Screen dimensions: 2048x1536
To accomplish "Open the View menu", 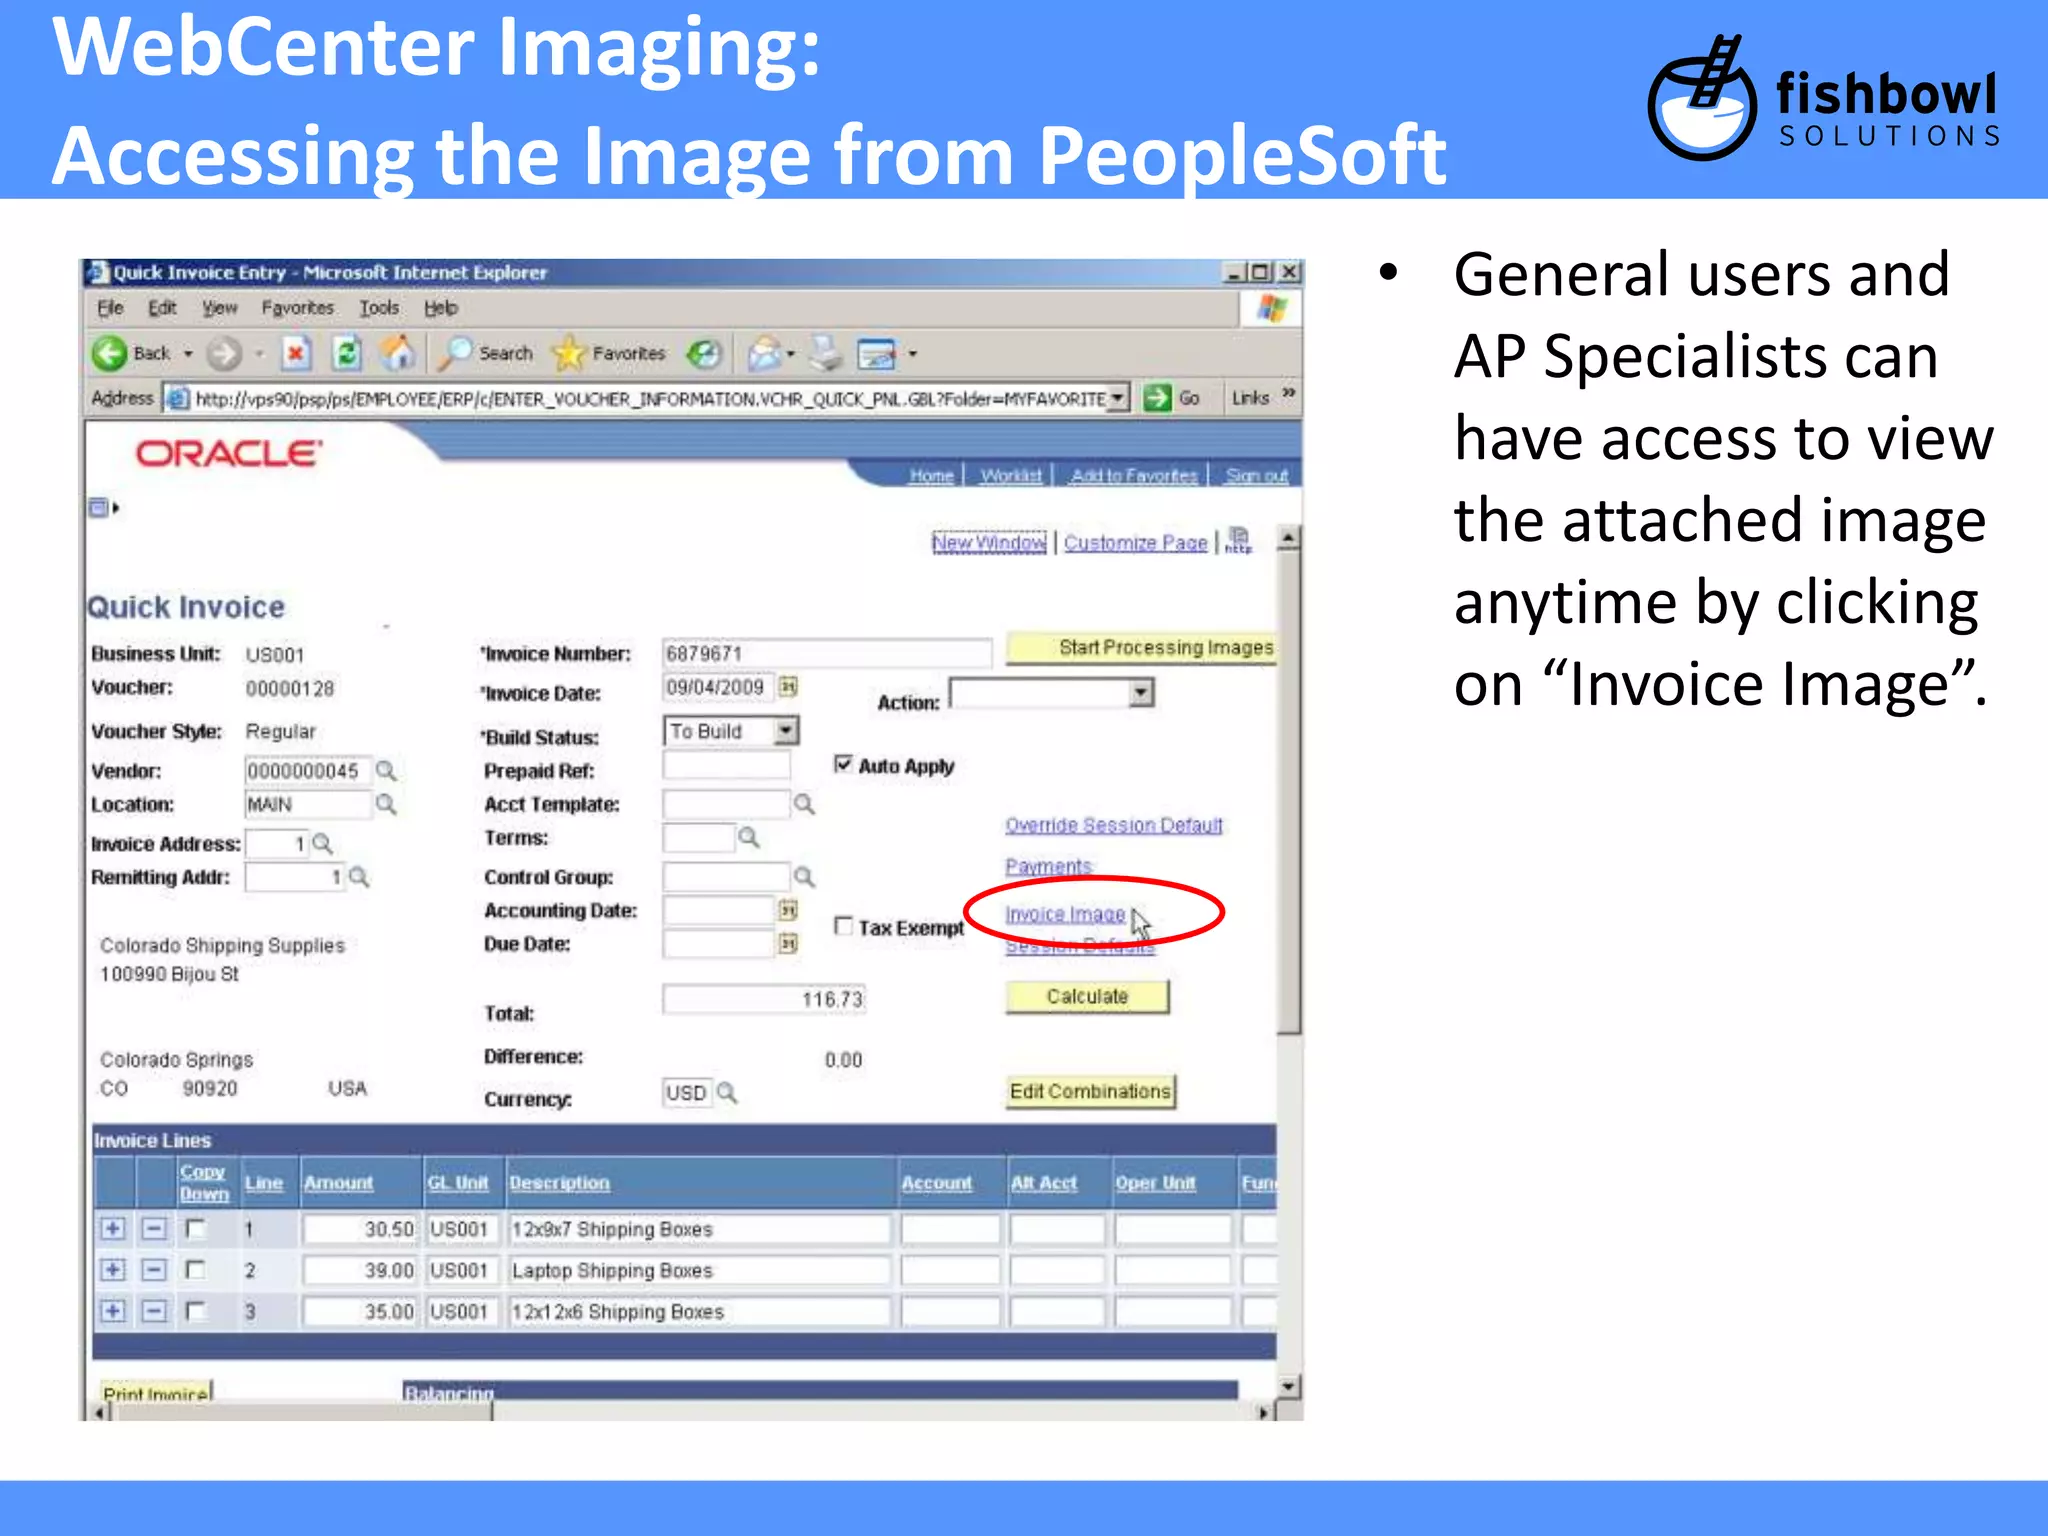I will coord(220,308).
